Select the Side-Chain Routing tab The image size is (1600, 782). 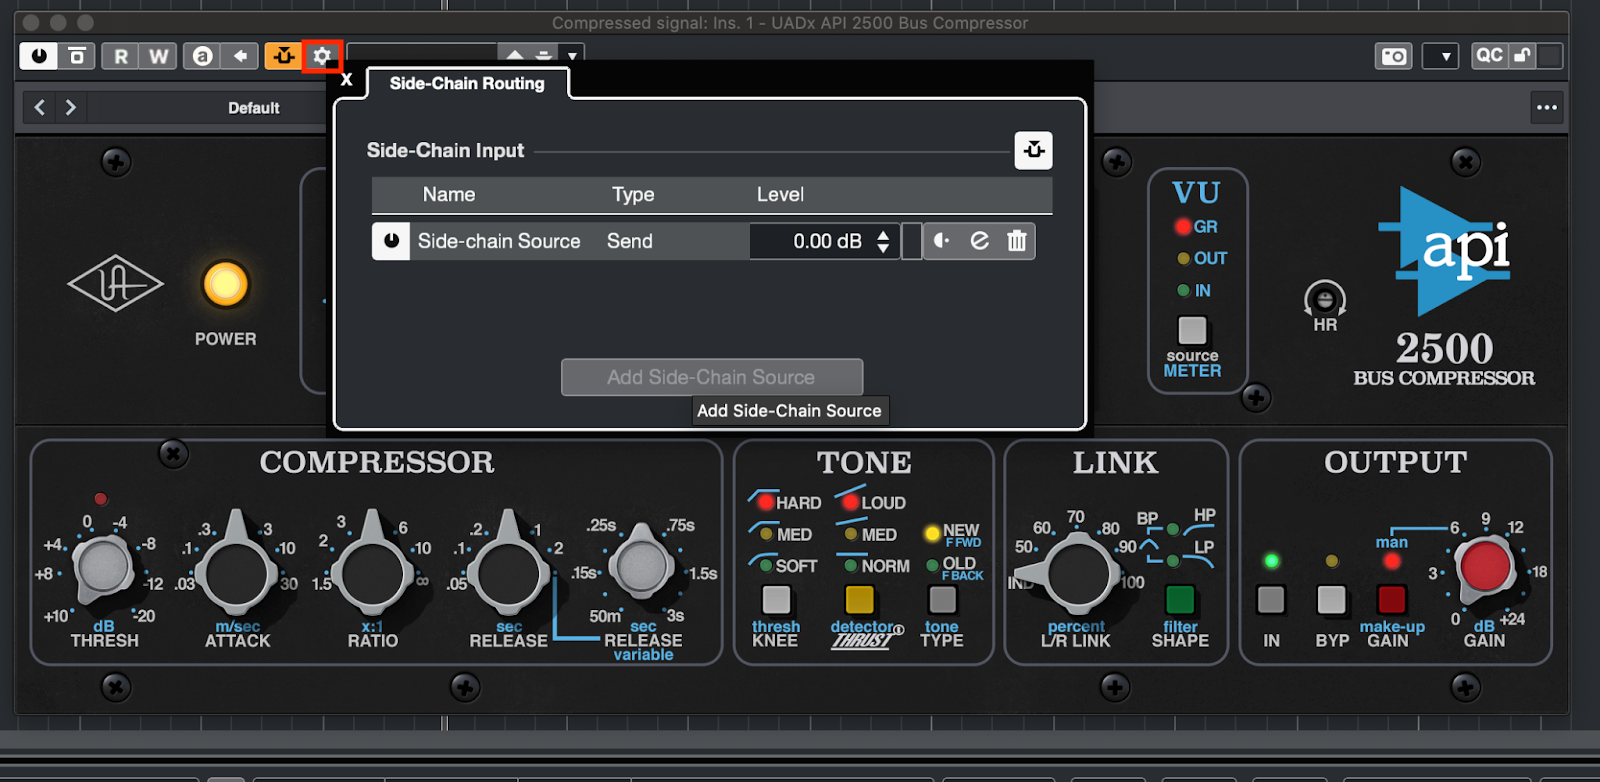(x=467, y=83)
